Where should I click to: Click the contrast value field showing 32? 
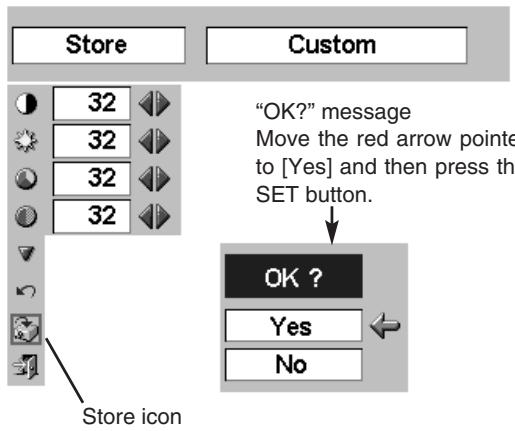click(92, 103)
